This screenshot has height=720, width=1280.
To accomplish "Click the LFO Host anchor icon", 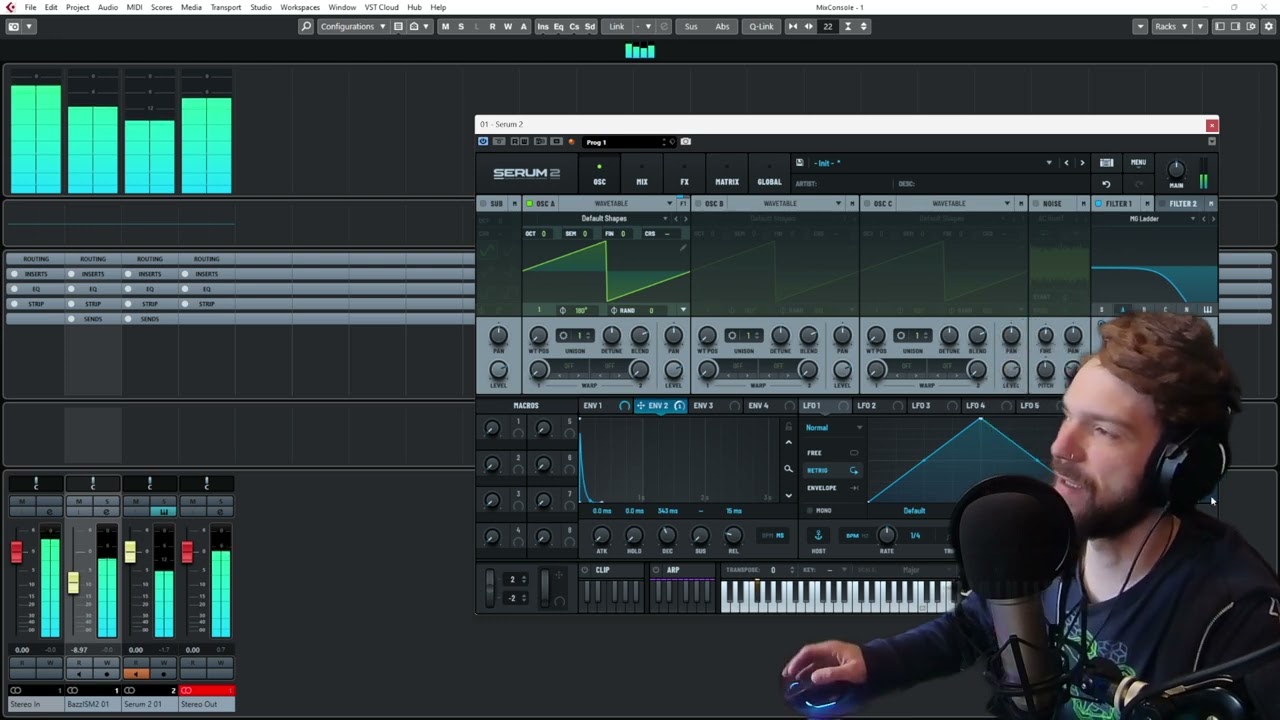I will (818, 535).
